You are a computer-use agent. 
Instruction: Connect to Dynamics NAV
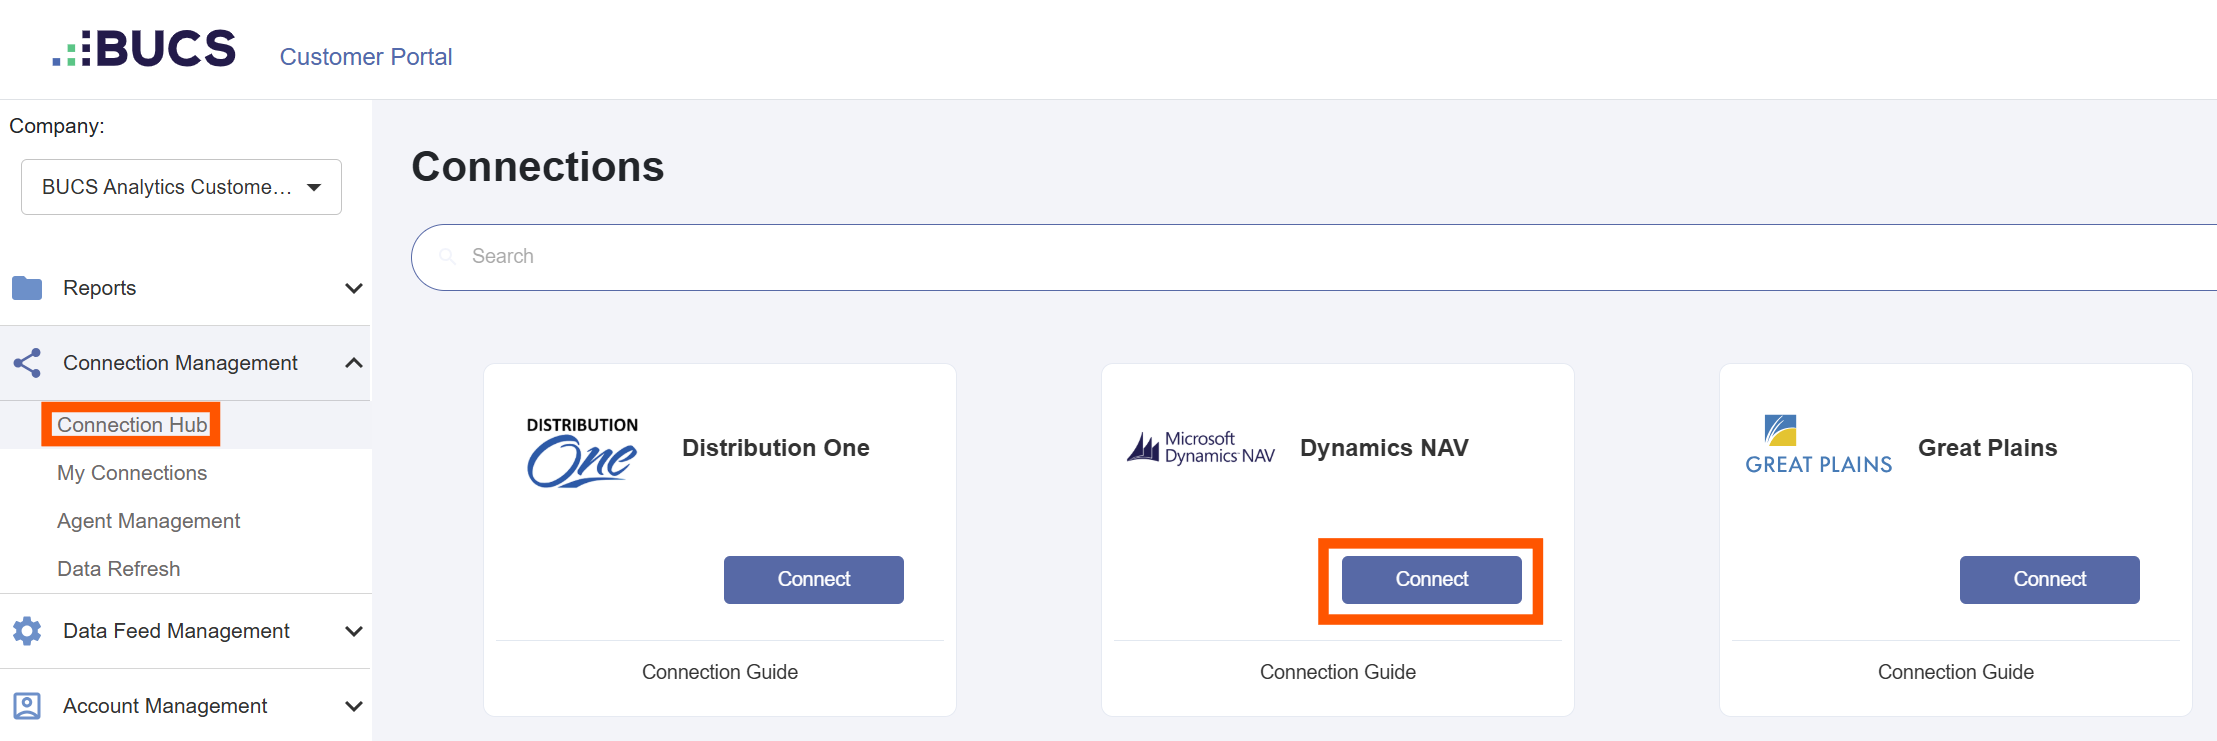coord(1432,580)
